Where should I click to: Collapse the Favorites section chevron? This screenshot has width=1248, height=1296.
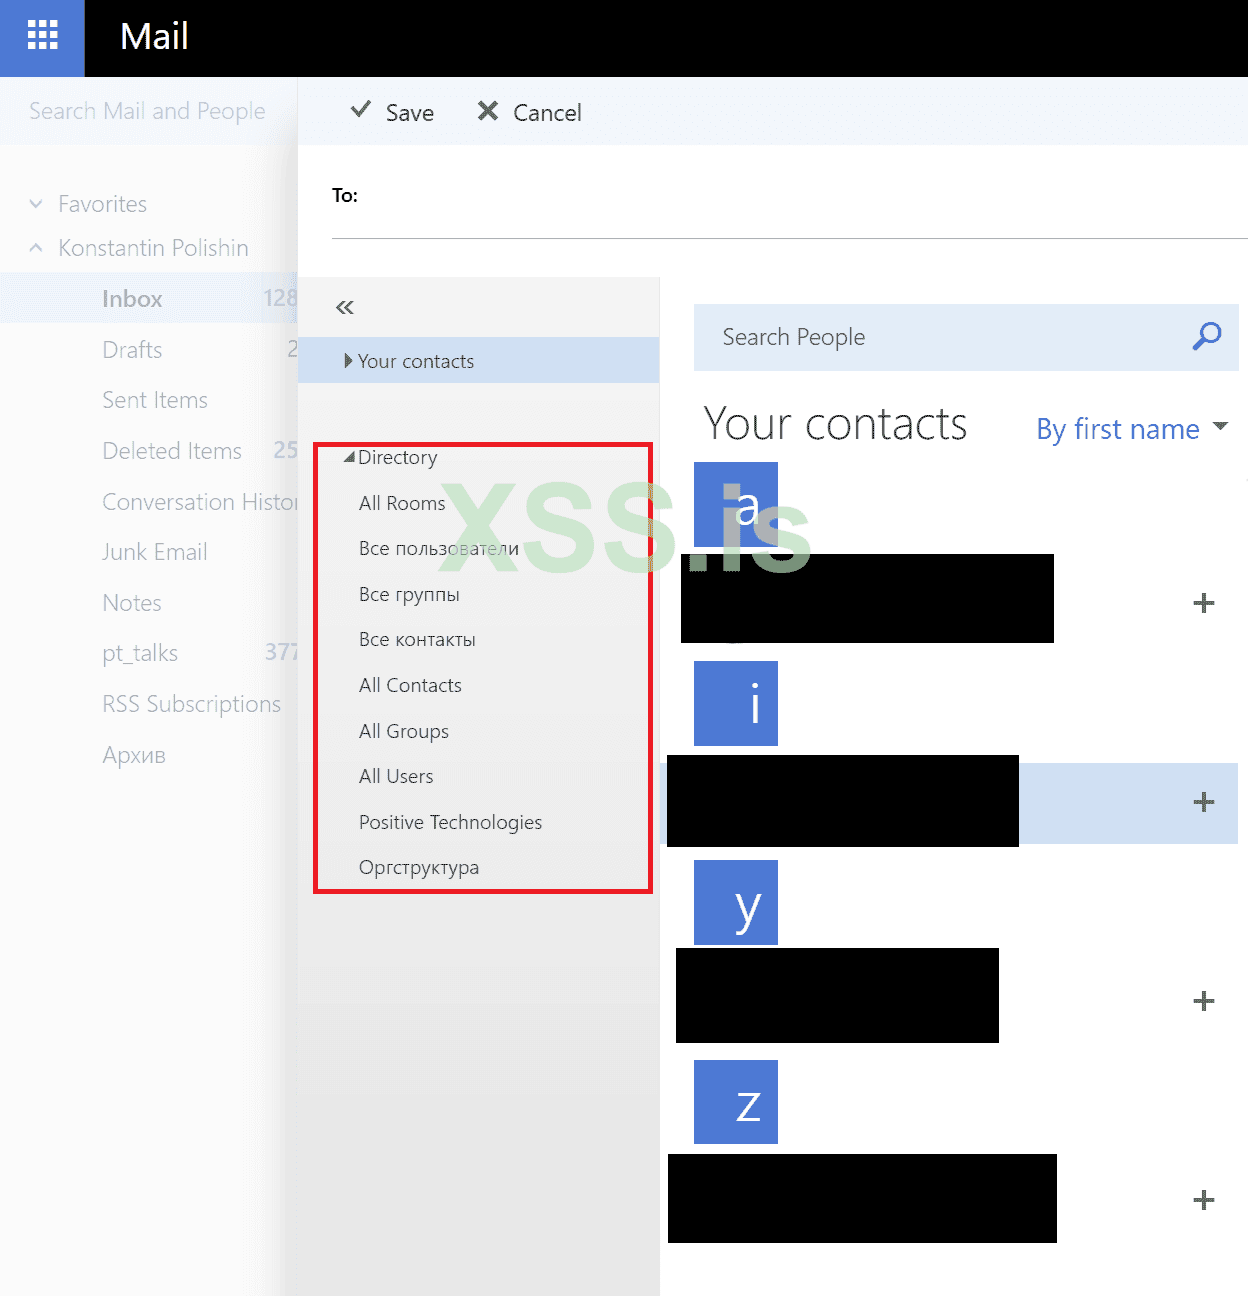click(36, 204)
